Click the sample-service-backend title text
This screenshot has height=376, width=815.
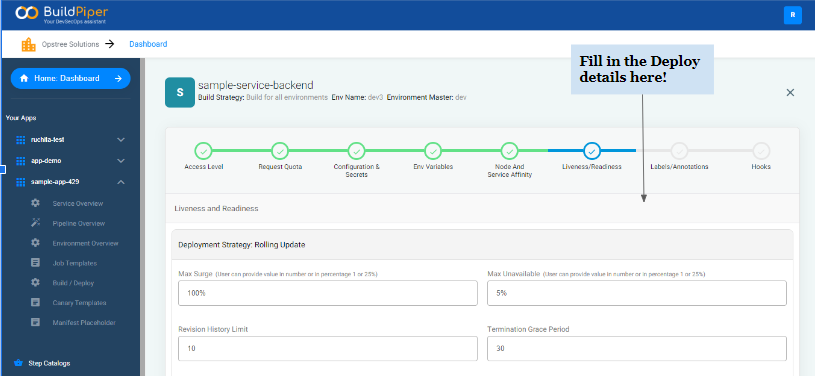tap(256, 85)
